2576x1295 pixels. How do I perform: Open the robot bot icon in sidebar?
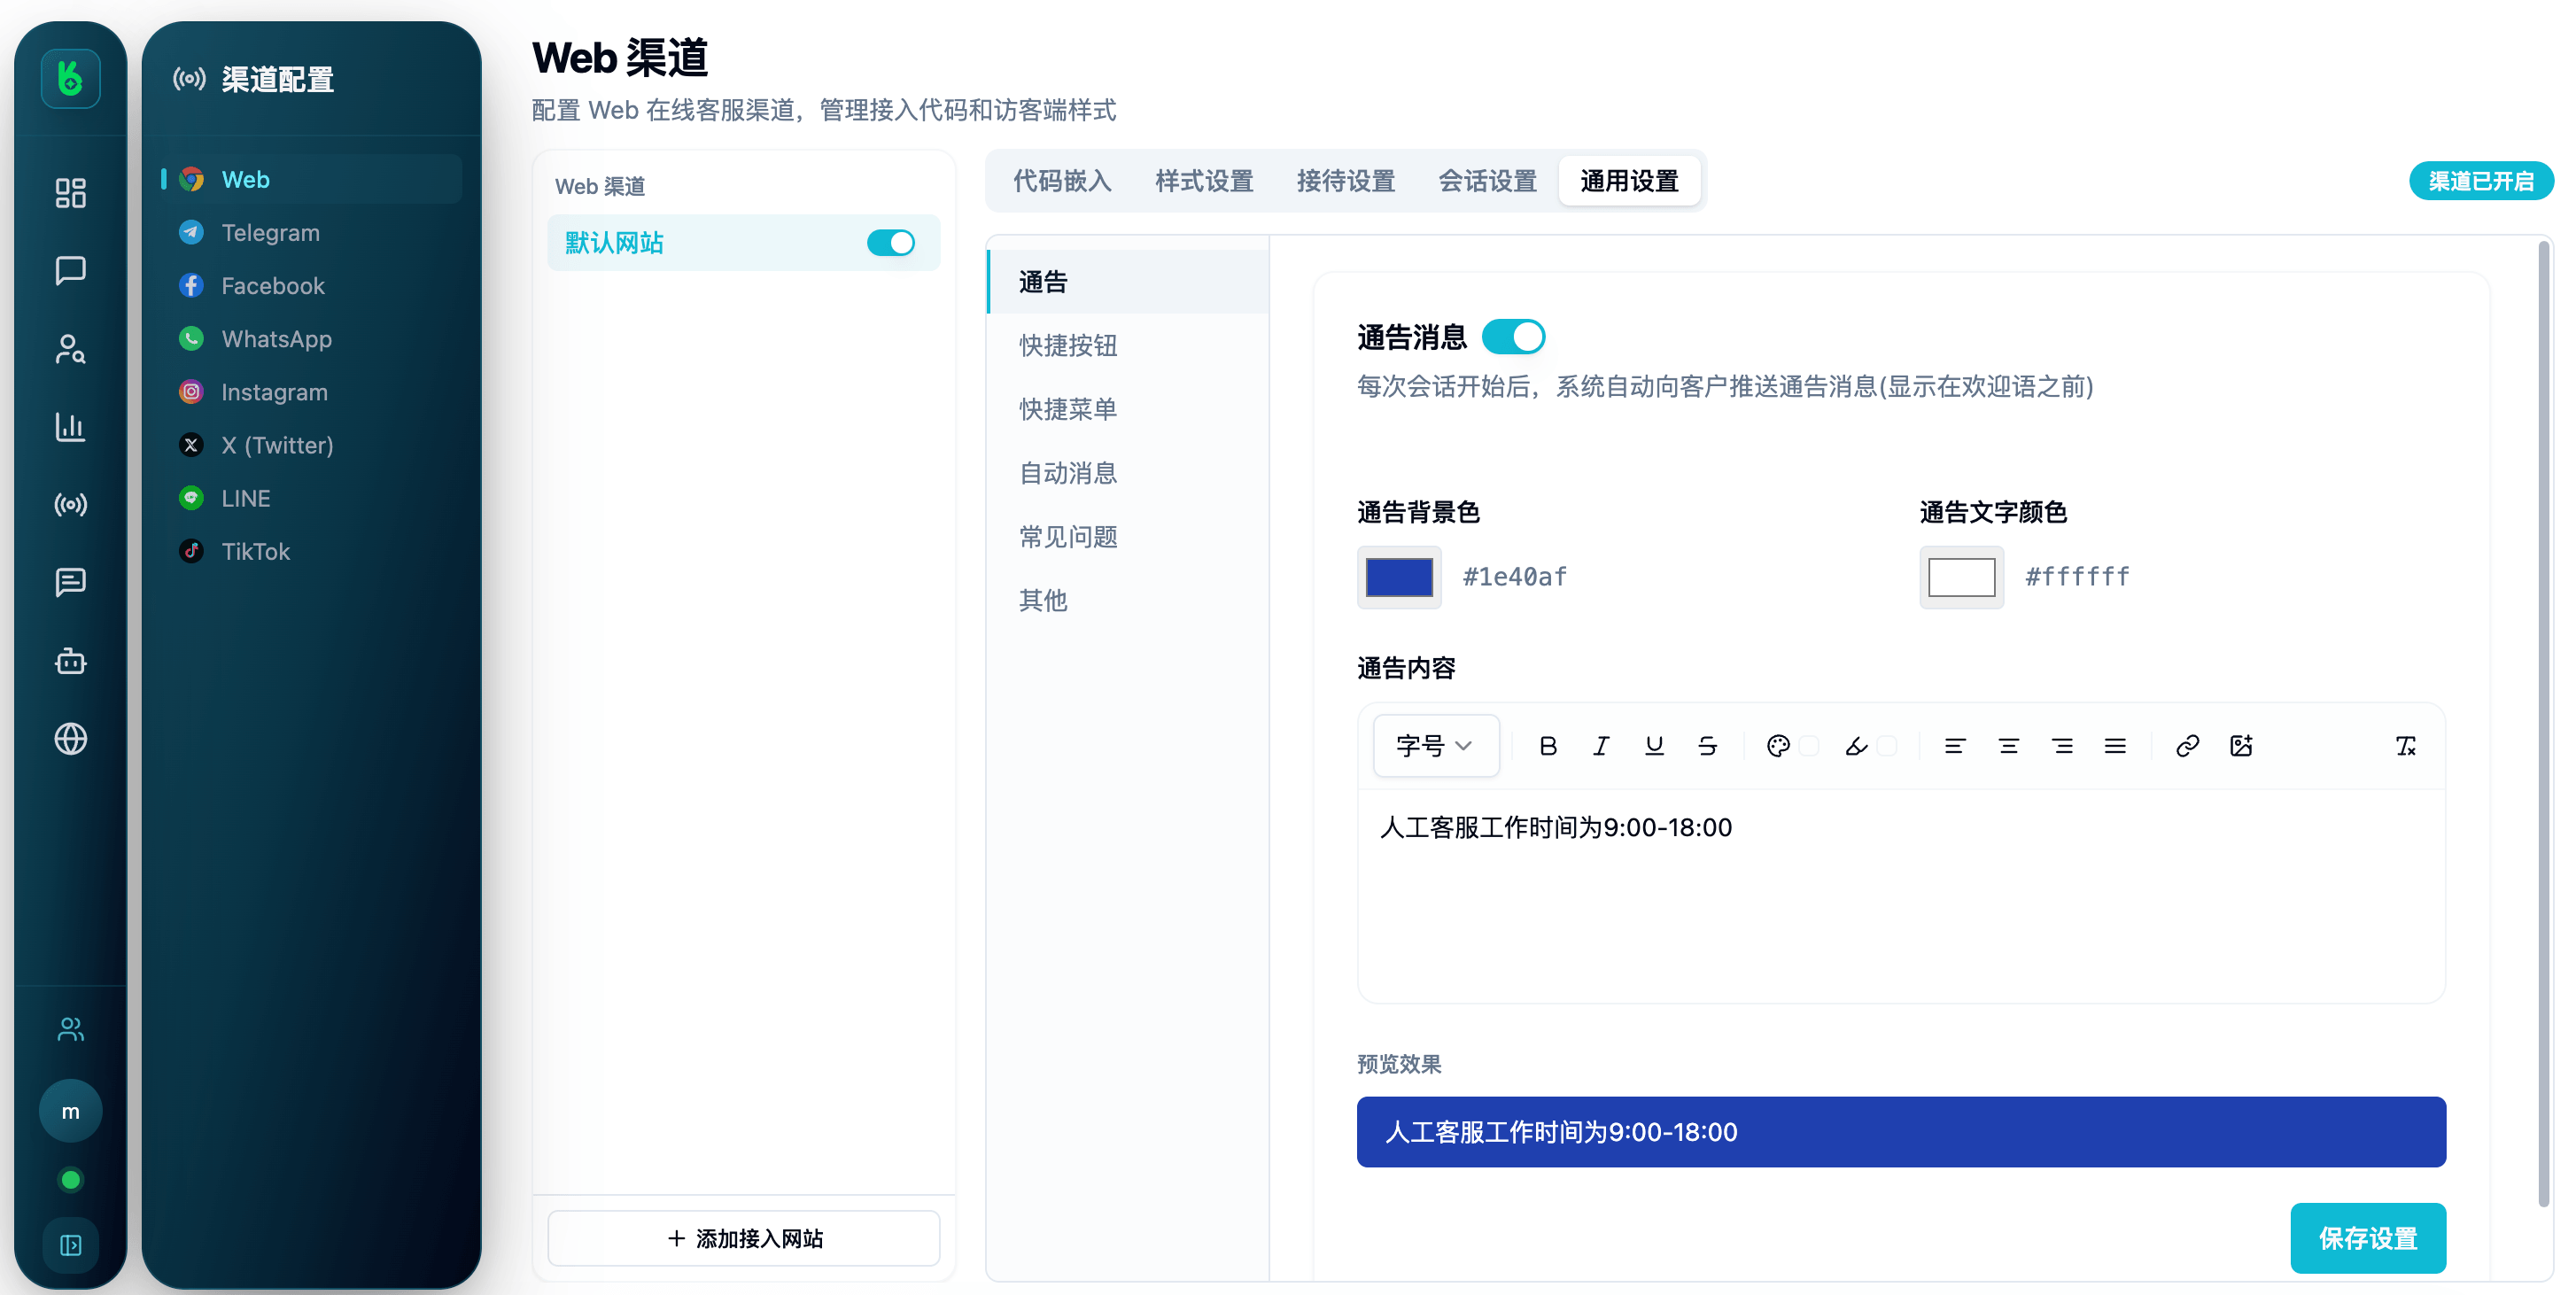click(70, 661)
